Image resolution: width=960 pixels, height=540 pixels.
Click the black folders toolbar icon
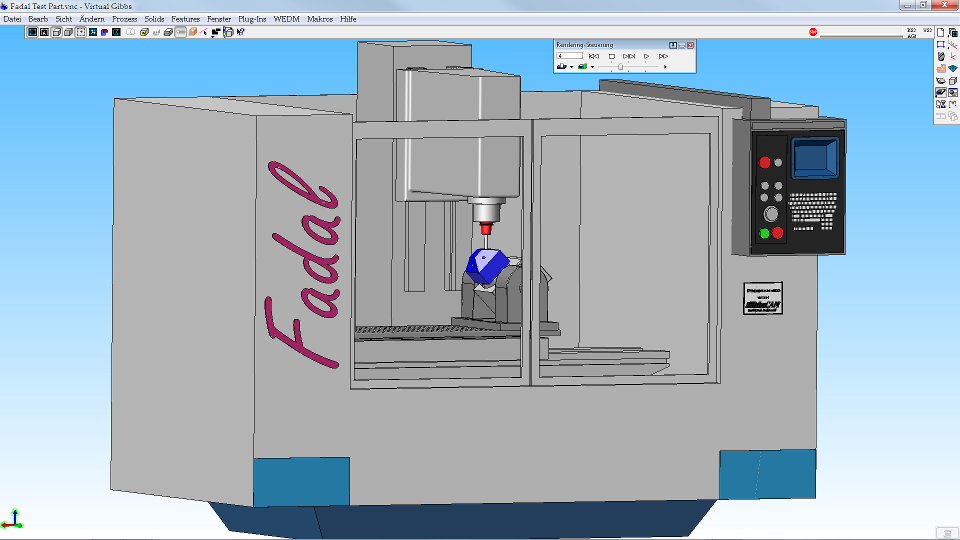pos(216,32)
